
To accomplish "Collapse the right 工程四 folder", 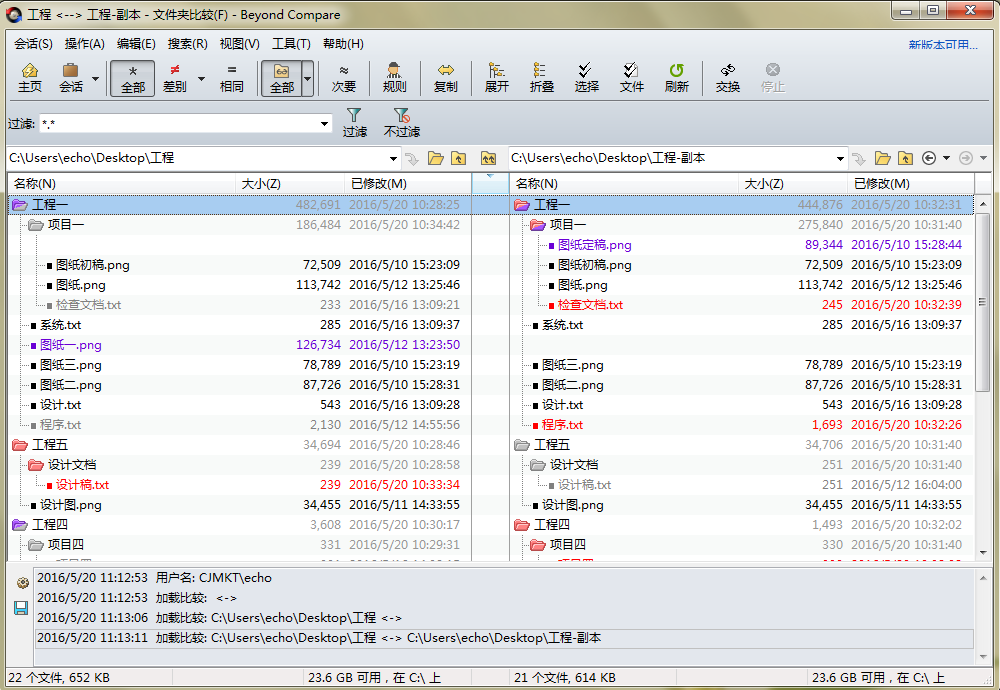I will point(522,525).
